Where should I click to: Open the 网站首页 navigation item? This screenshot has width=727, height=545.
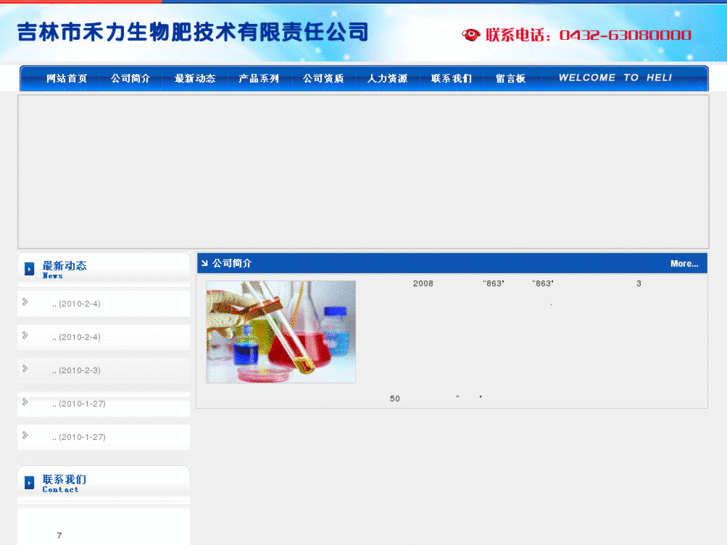coord(67,78)
